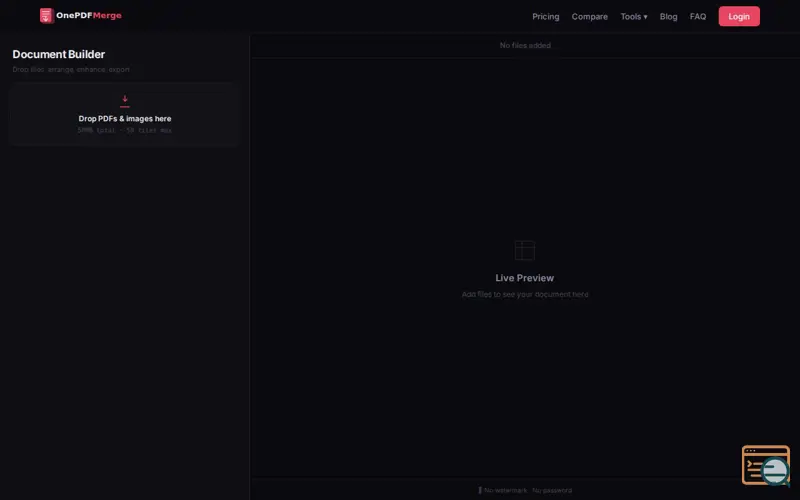Click the file limit text under drop zone
The image size is (800, 500).
tap(124, 131)
